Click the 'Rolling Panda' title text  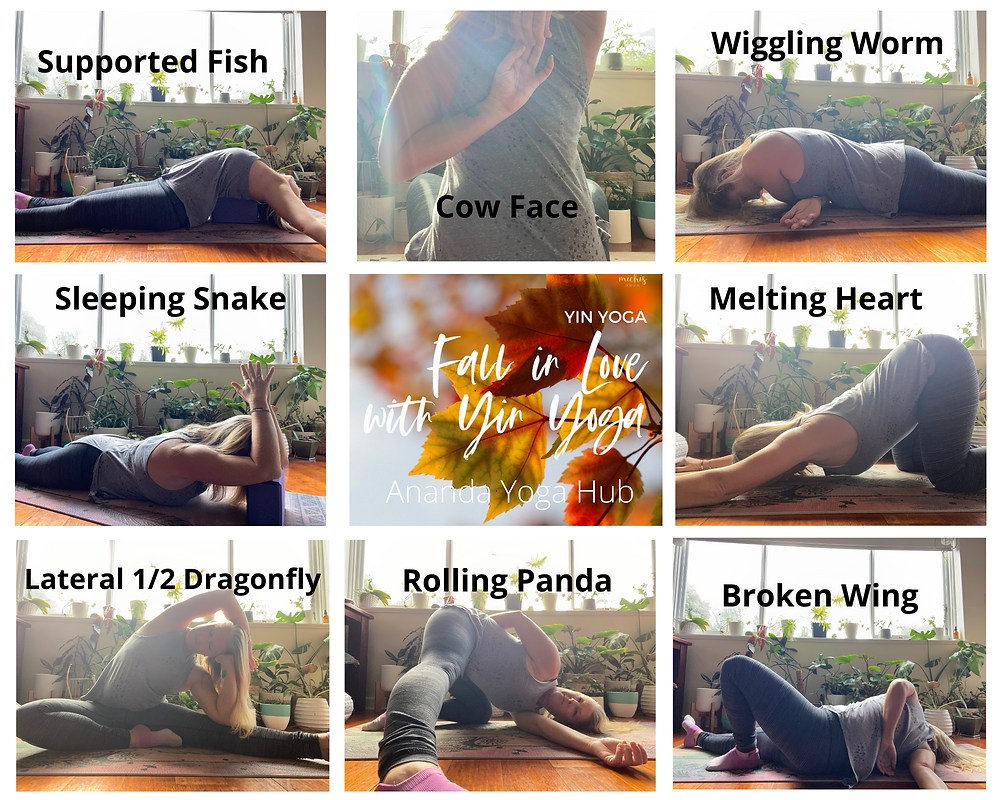click(x=507, y=582)
